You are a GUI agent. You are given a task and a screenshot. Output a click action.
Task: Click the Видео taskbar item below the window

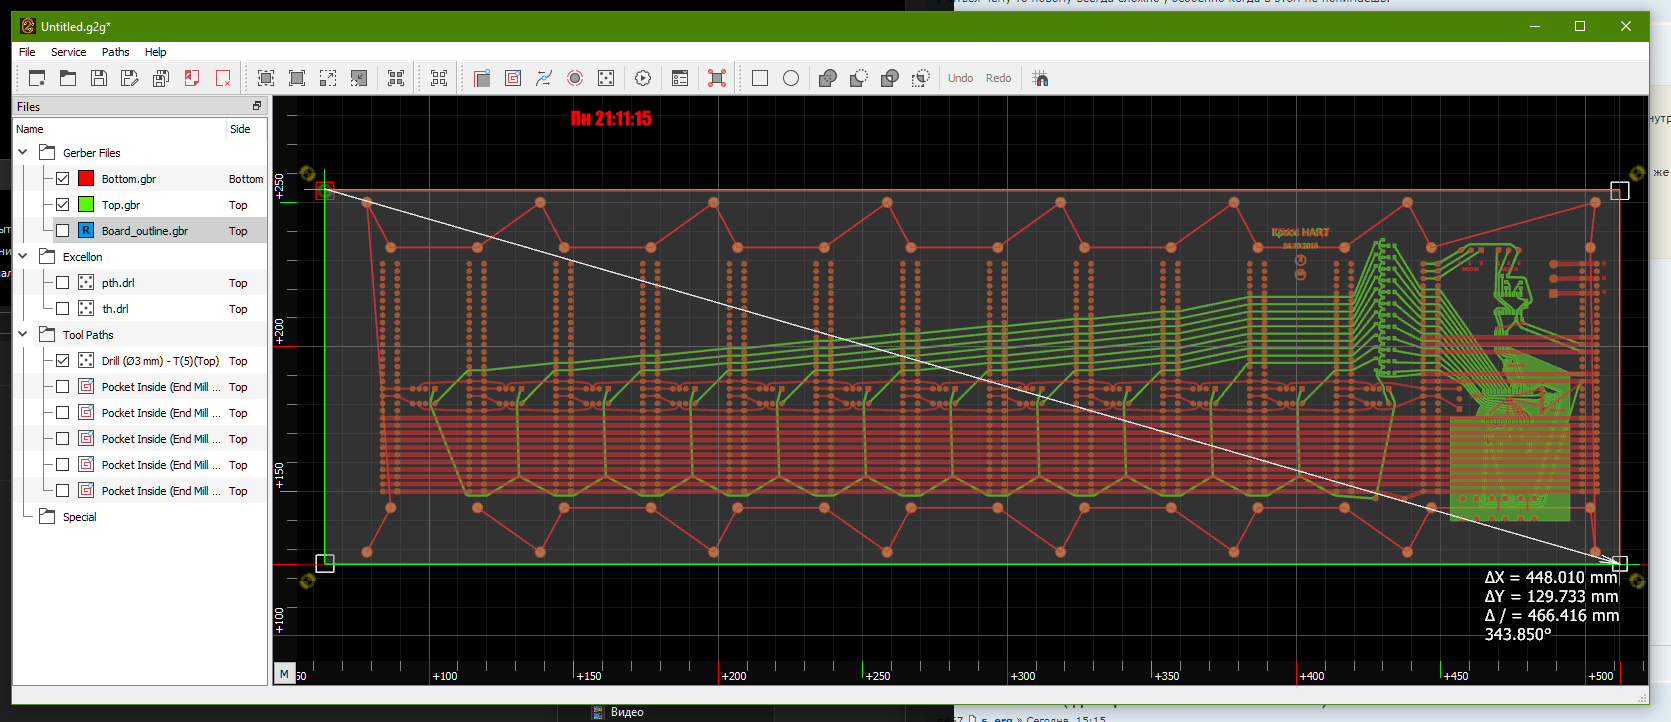(627, 712)
